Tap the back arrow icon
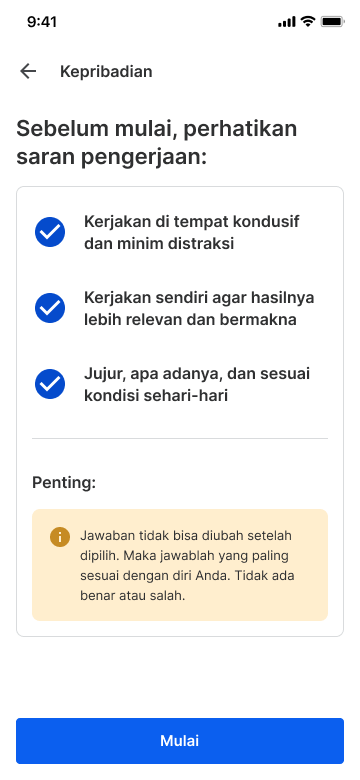This screenshot has width=360, height=780. coord(28,72)
